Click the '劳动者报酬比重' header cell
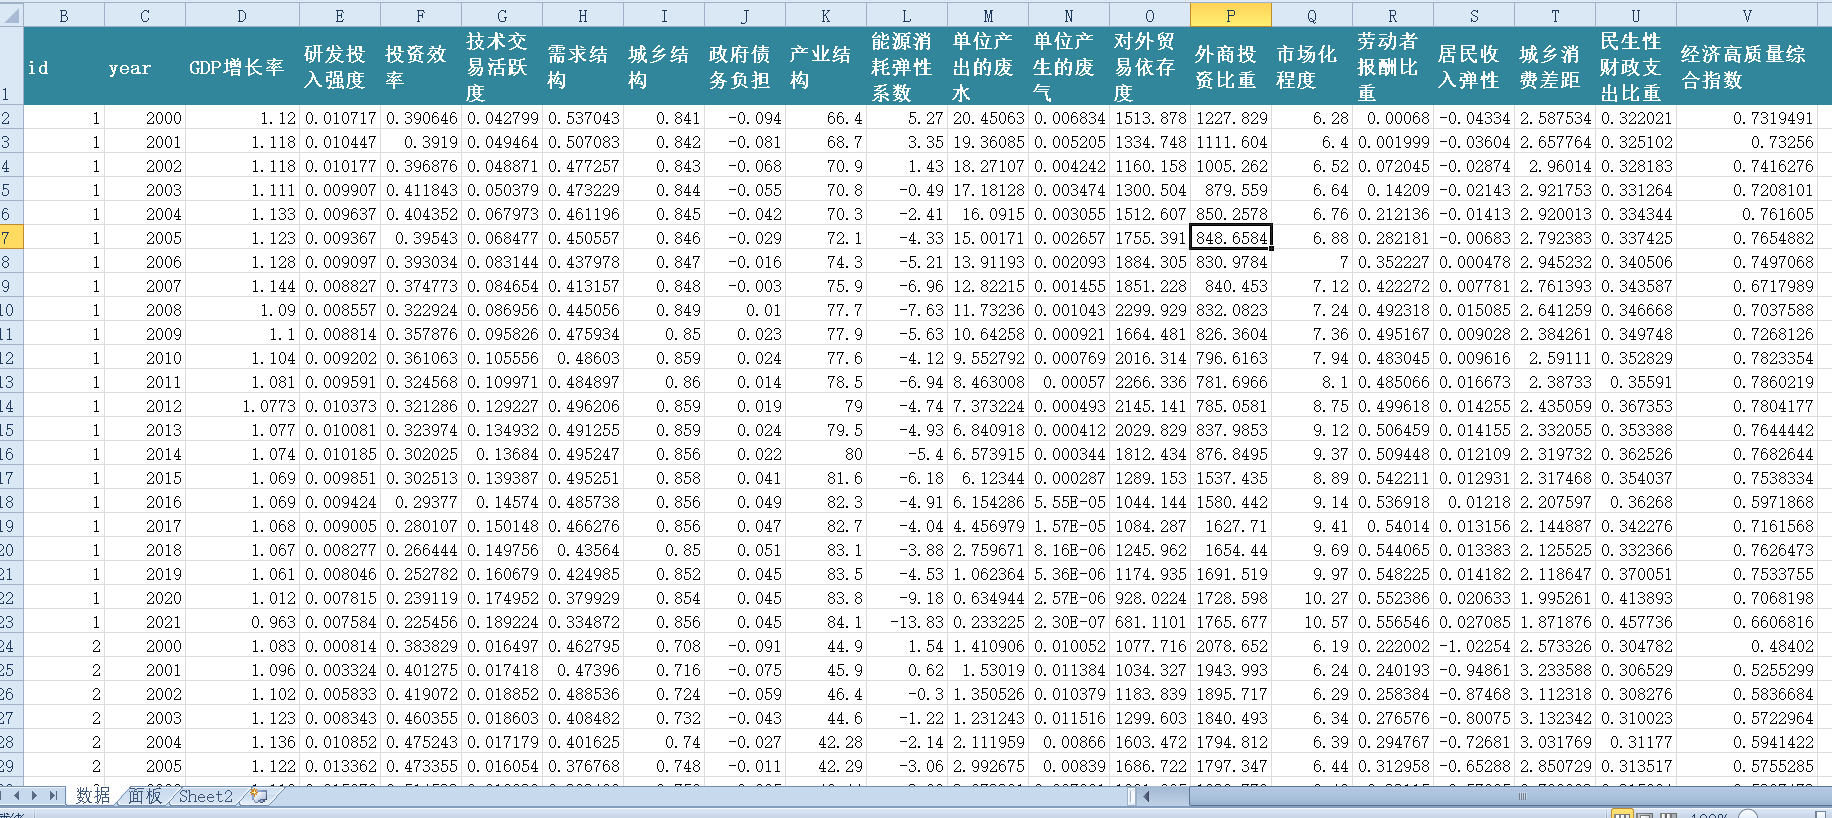Image resolution: width=1832 pixels, height=818 pixels. (x=1393, y=66)
